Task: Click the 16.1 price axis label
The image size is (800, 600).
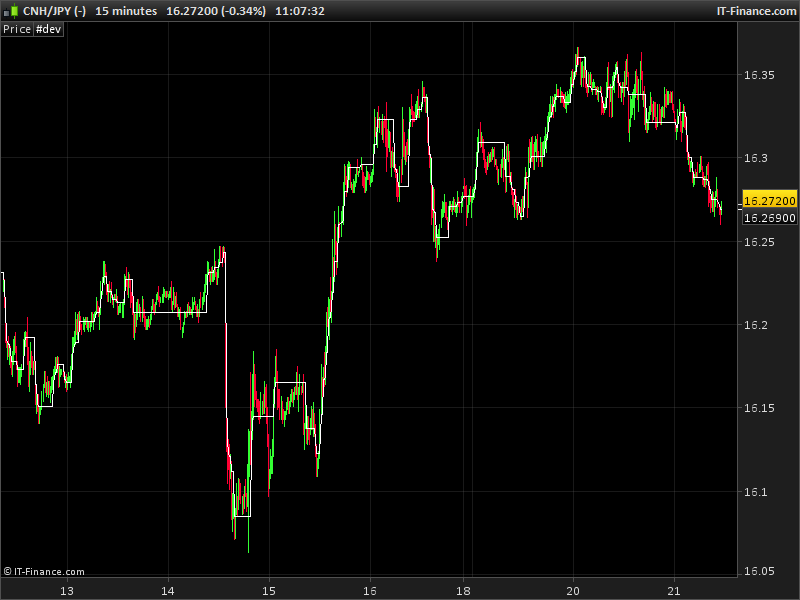Action: coord(756,492)
